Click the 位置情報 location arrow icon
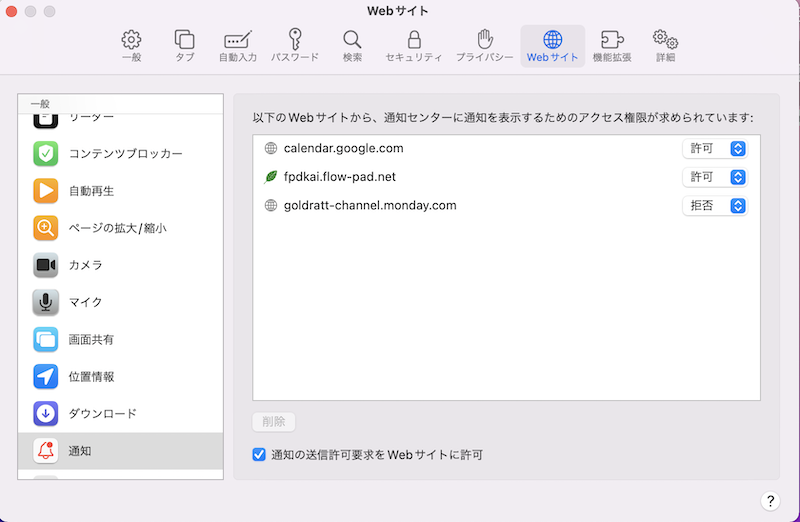Image resolution: width=800 pixels, height=522 pixels. click(x=45, y=377)
